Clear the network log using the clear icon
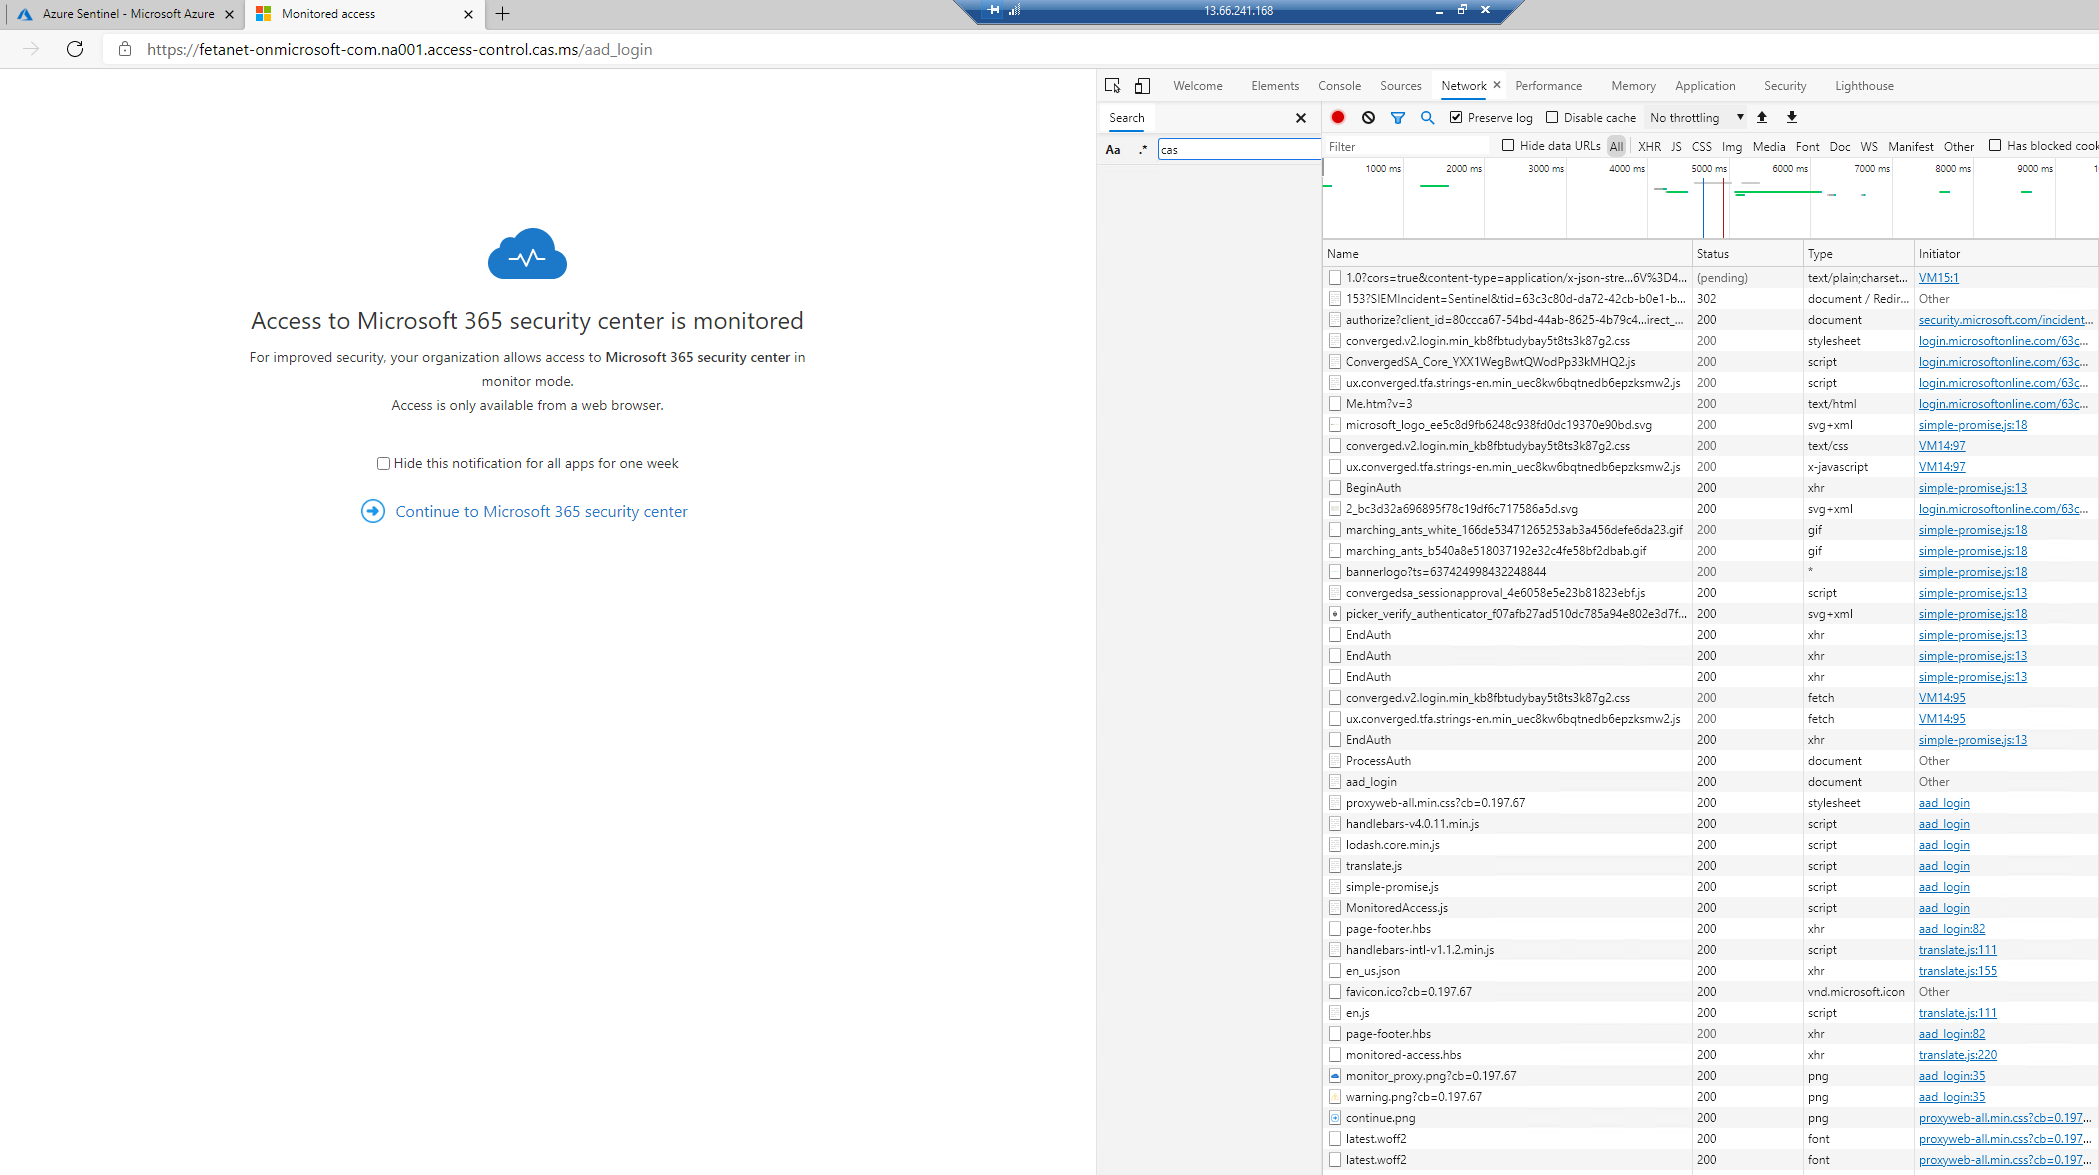 tap(1368, 117)
